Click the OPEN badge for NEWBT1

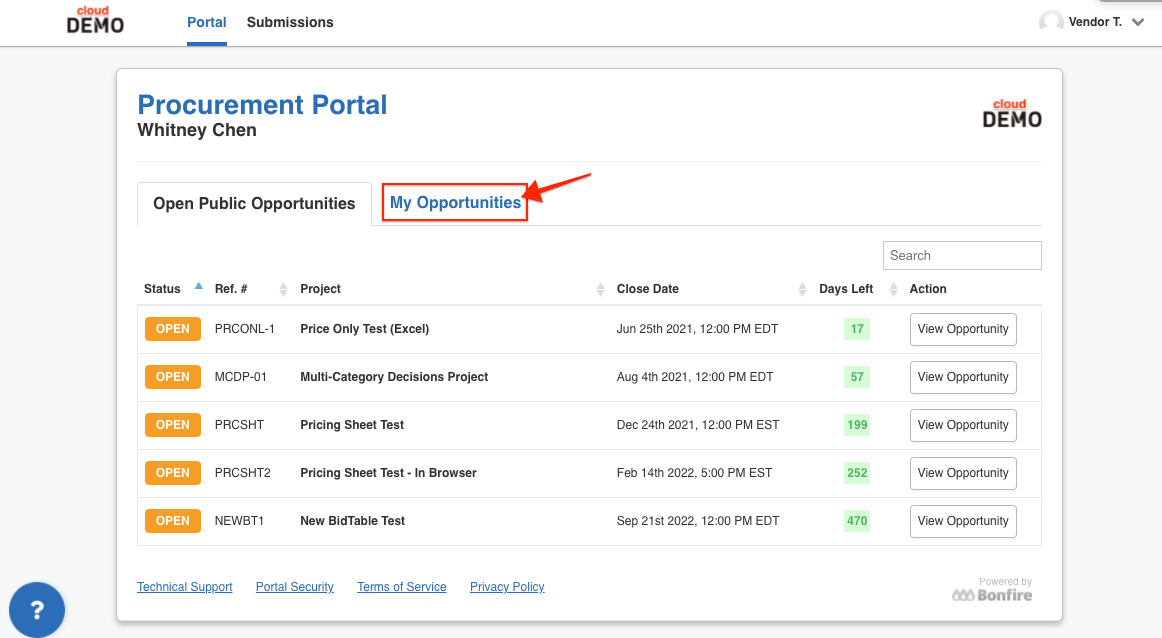point(173,521)
